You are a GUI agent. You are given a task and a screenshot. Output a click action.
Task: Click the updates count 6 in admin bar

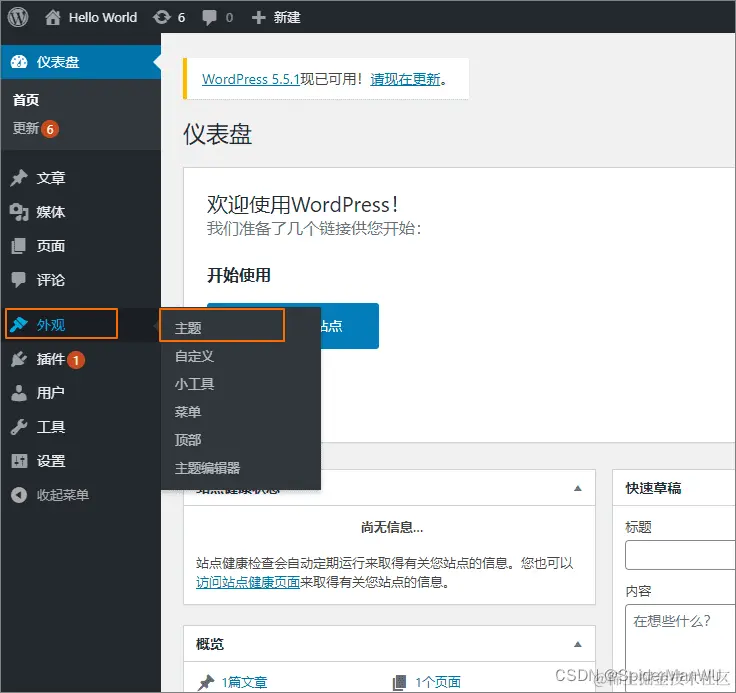[x=181, y=18]
